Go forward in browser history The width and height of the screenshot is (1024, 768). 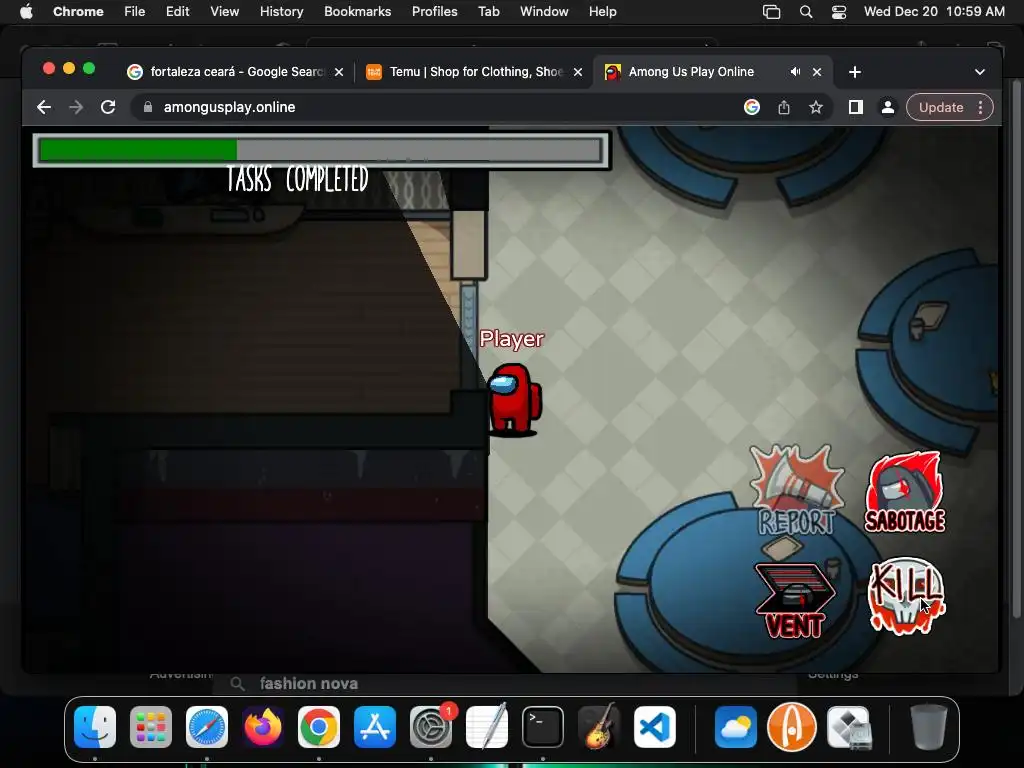(76, 107)
